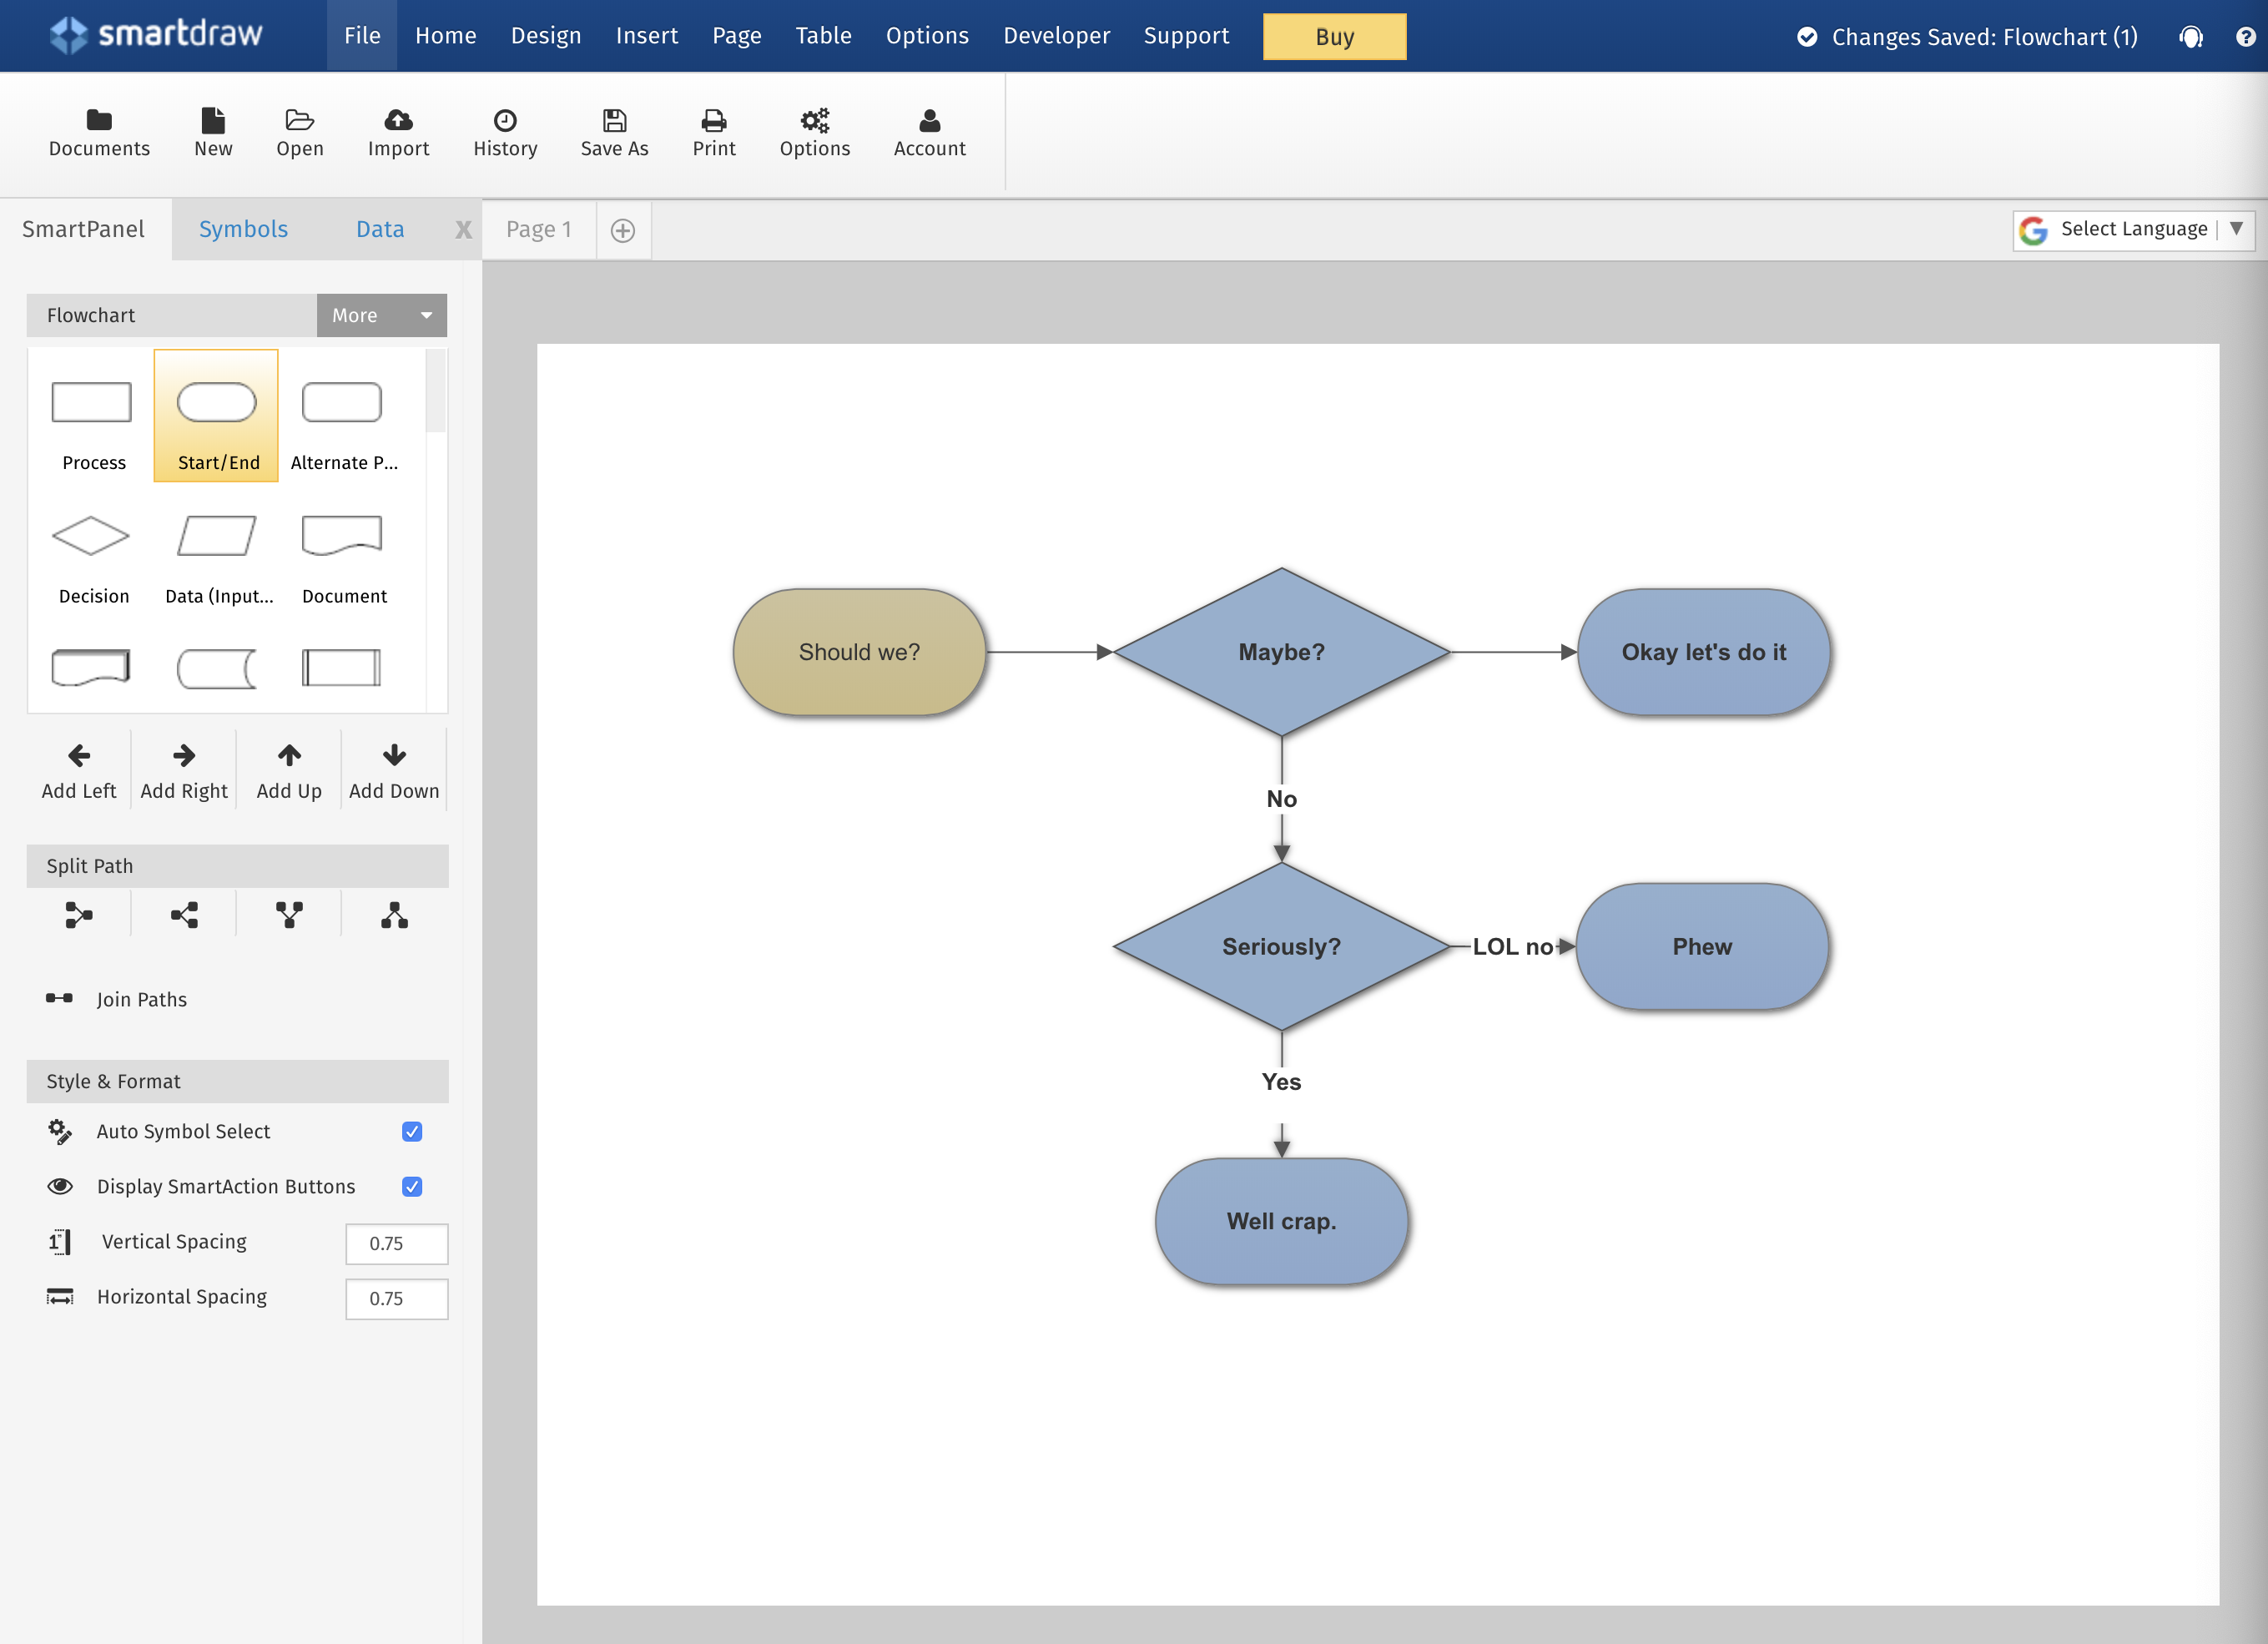Select the Add Left arrow icon
The image size is (2268, 1644).
[78, 757]
